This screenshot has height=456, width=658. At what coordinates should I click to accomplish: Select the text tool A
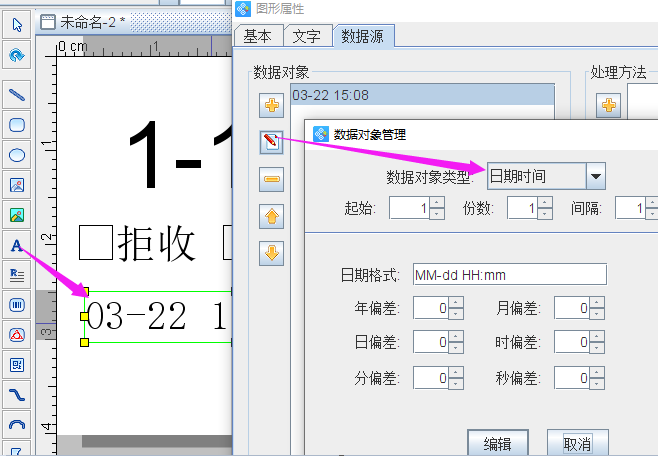pyautogui.click(x=17, y=245)
